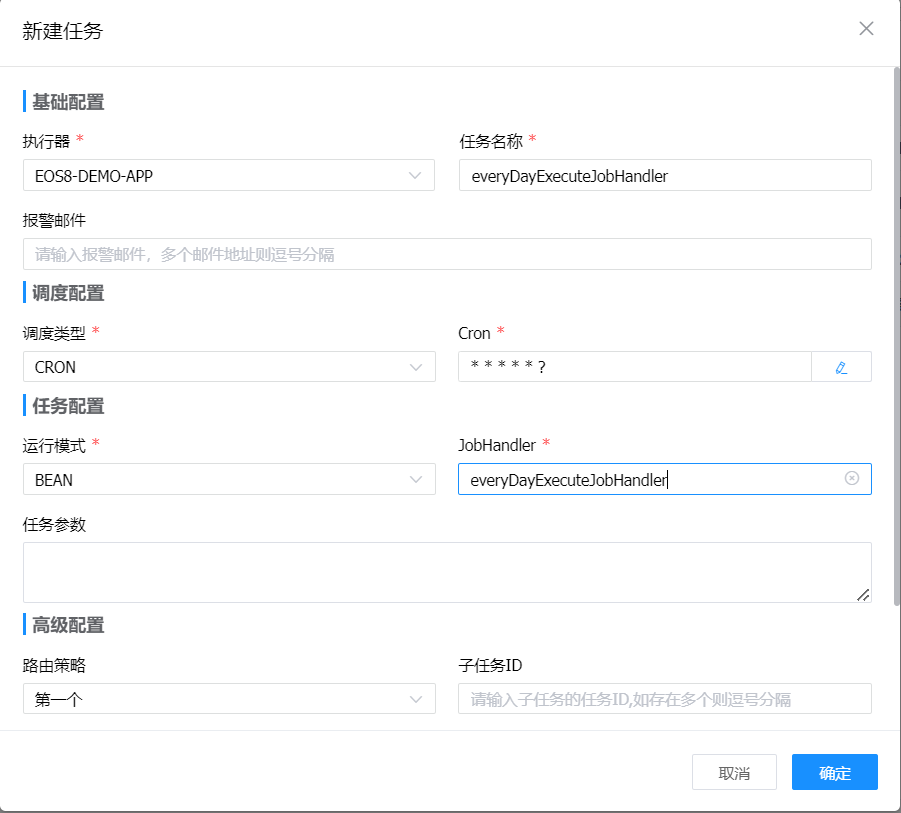Clear the JobHandler field with the clear icon

[852, 479]
